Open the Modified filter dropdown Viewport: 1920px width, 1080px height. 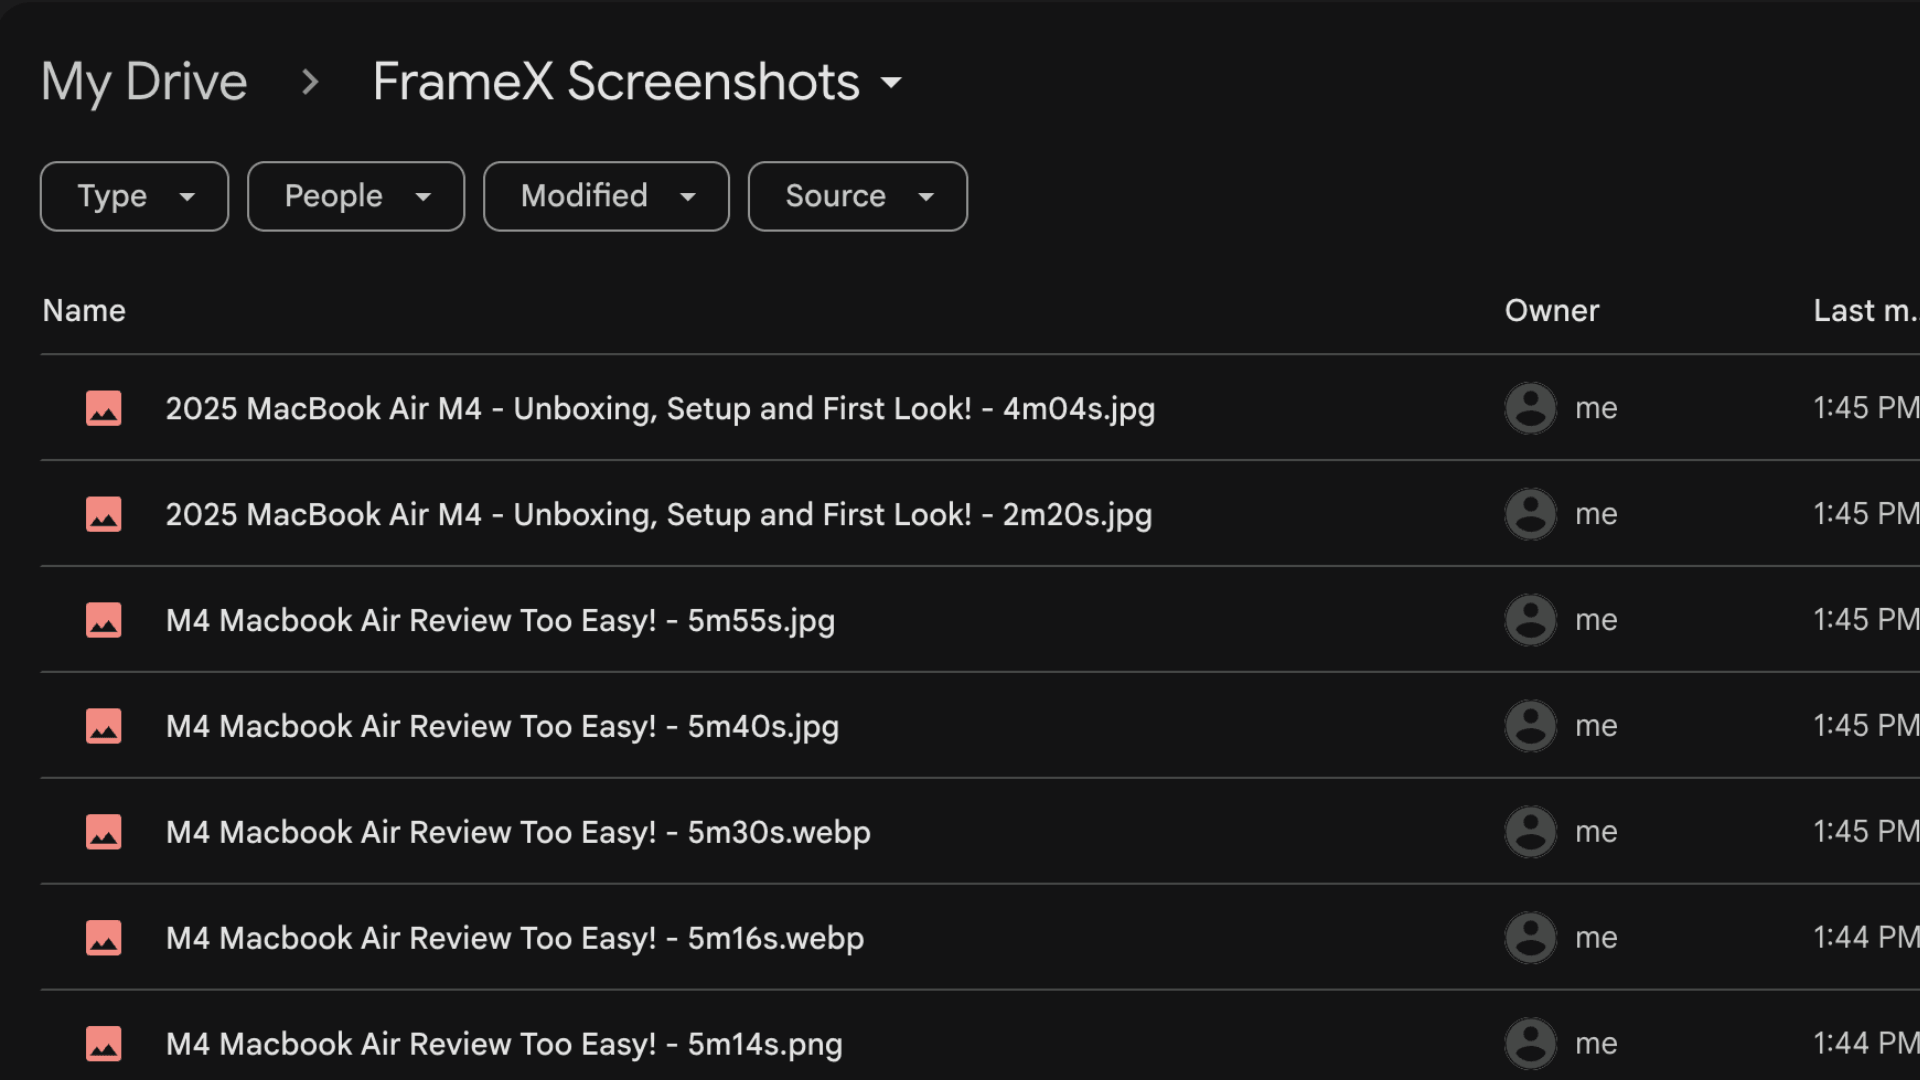click(x=605, y=196)
